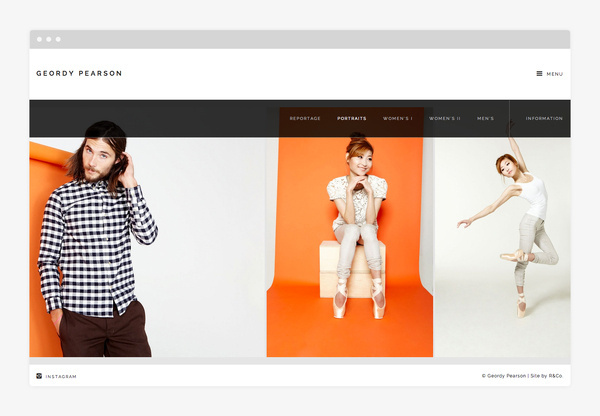Open the MEN'S gallery
This screenshot has width=600, height=416.
485,119
